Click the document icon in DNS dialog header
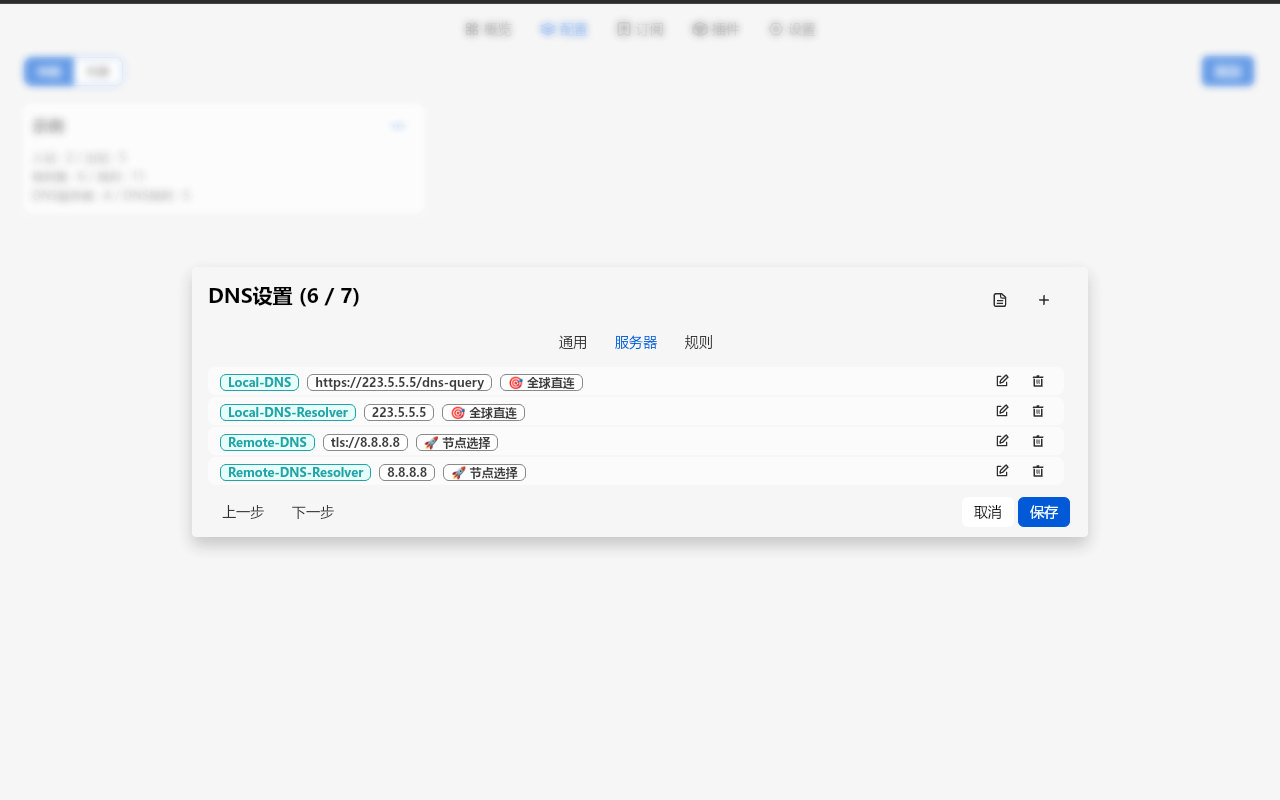The width and height of the screenshot is (1280, 800). click(x=1000, y=300)
